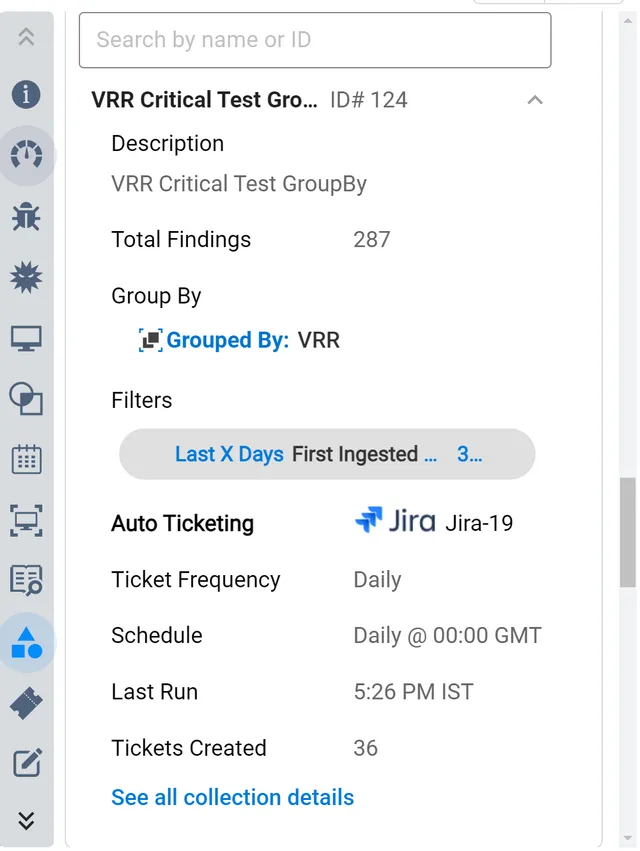Click the double down chevron icon
Screen dimensions: 640x851
pos(26,821)
